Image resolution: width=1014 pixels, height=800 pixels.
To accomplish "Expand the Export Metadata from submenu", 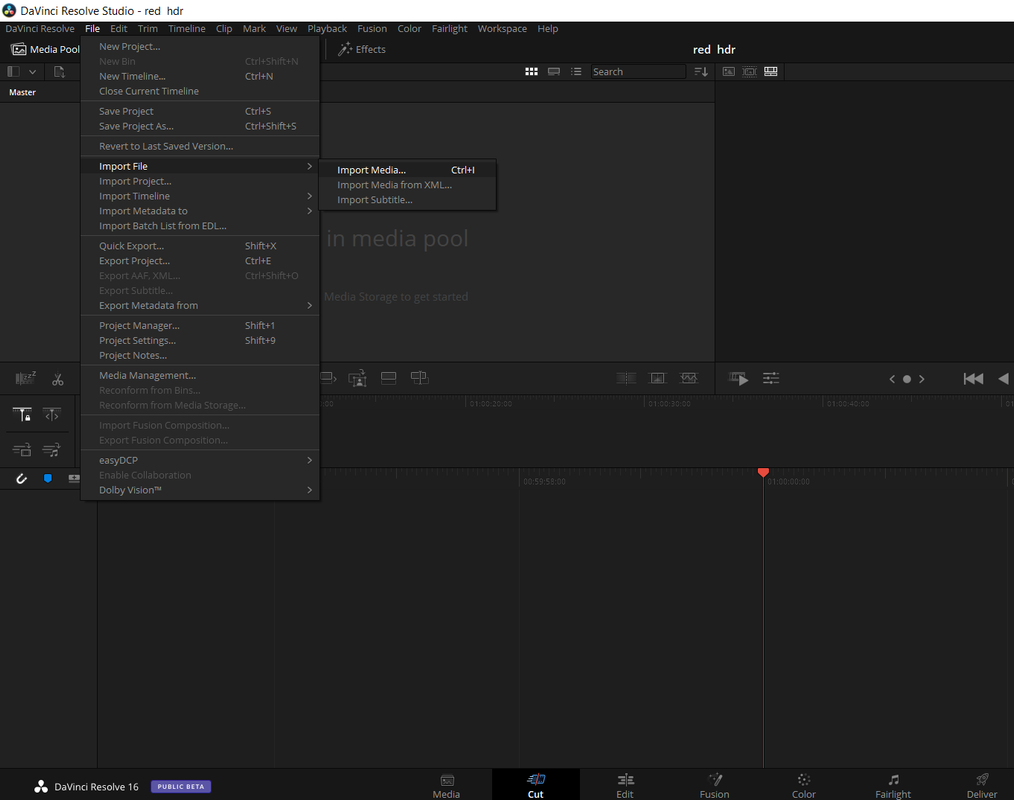I will 200,305.
